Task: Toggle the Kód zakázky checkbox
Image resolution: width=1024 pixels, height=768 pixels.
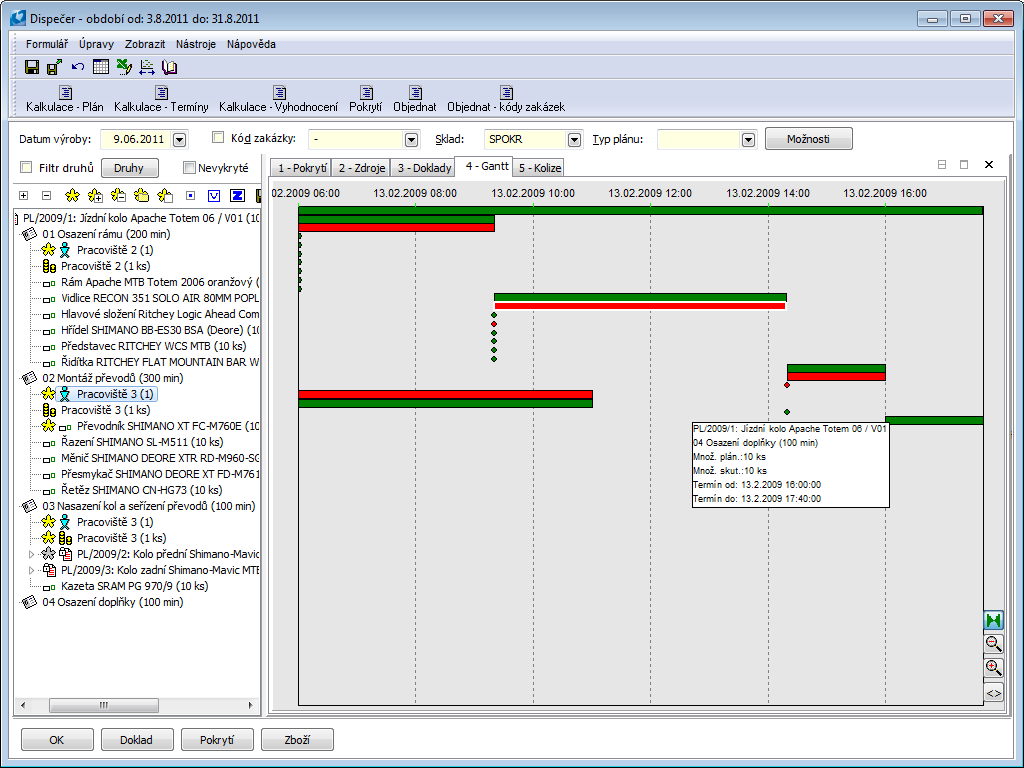Action: point(218,137)
